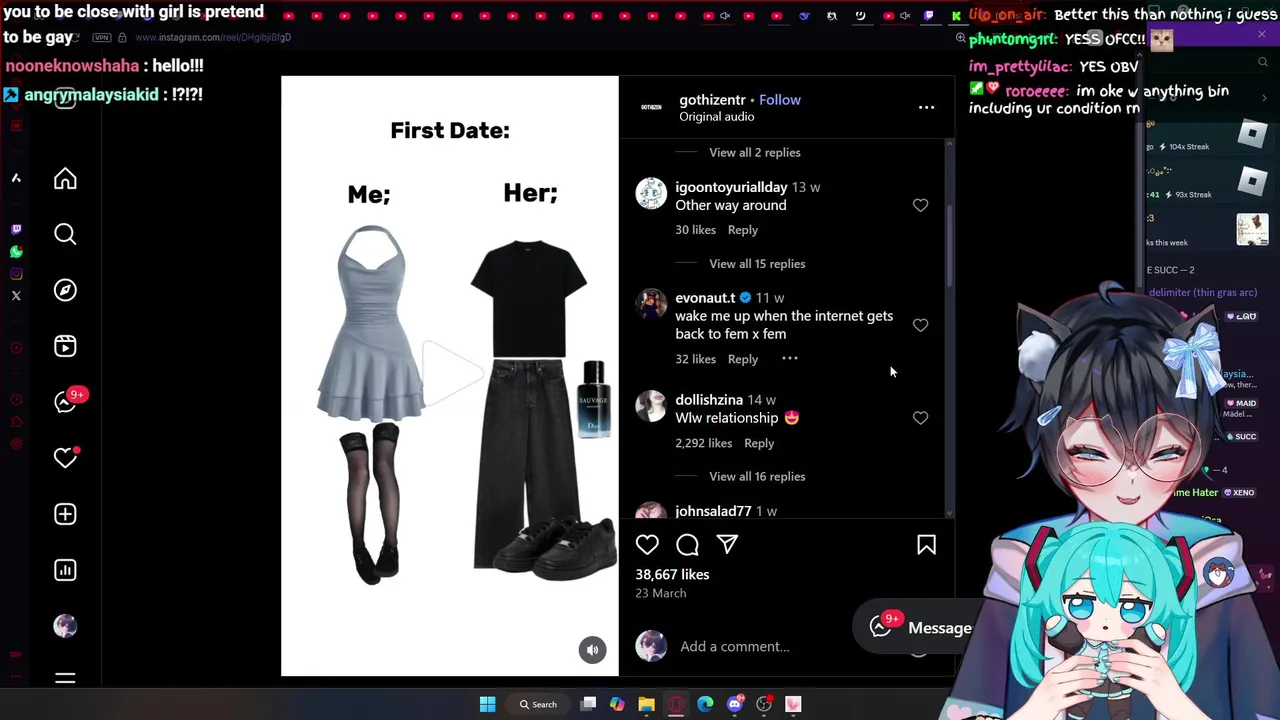Open Messages icon with 9+ badge in sidebar
This screenshot has width=1280, height=720.
(65, 402)
